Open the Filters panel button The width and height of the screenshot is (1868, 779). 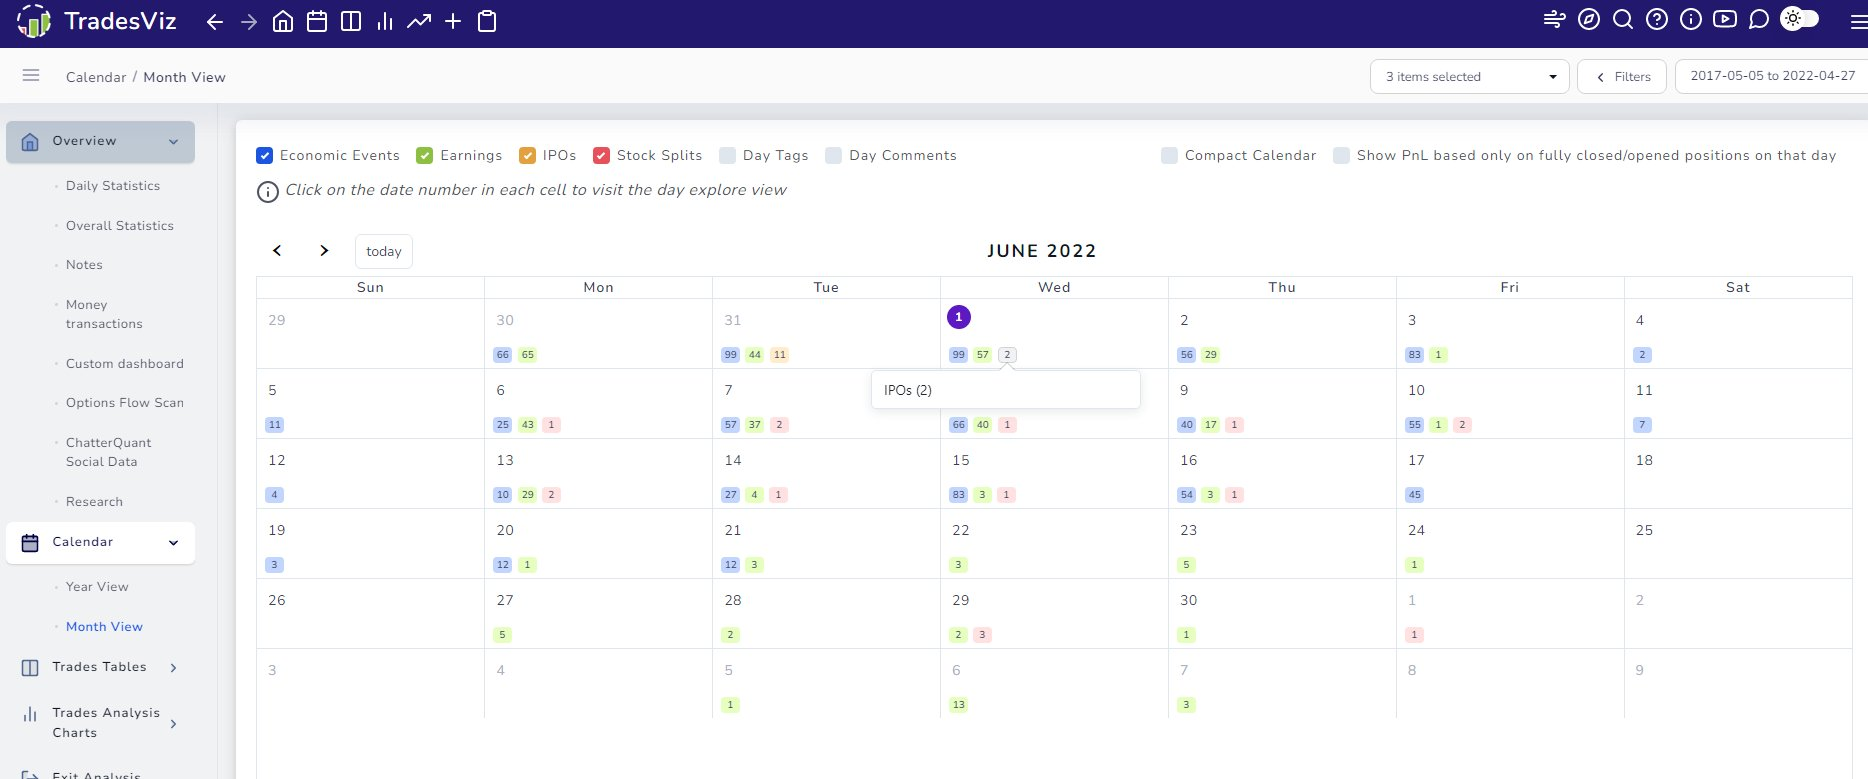click(1622, 77)
